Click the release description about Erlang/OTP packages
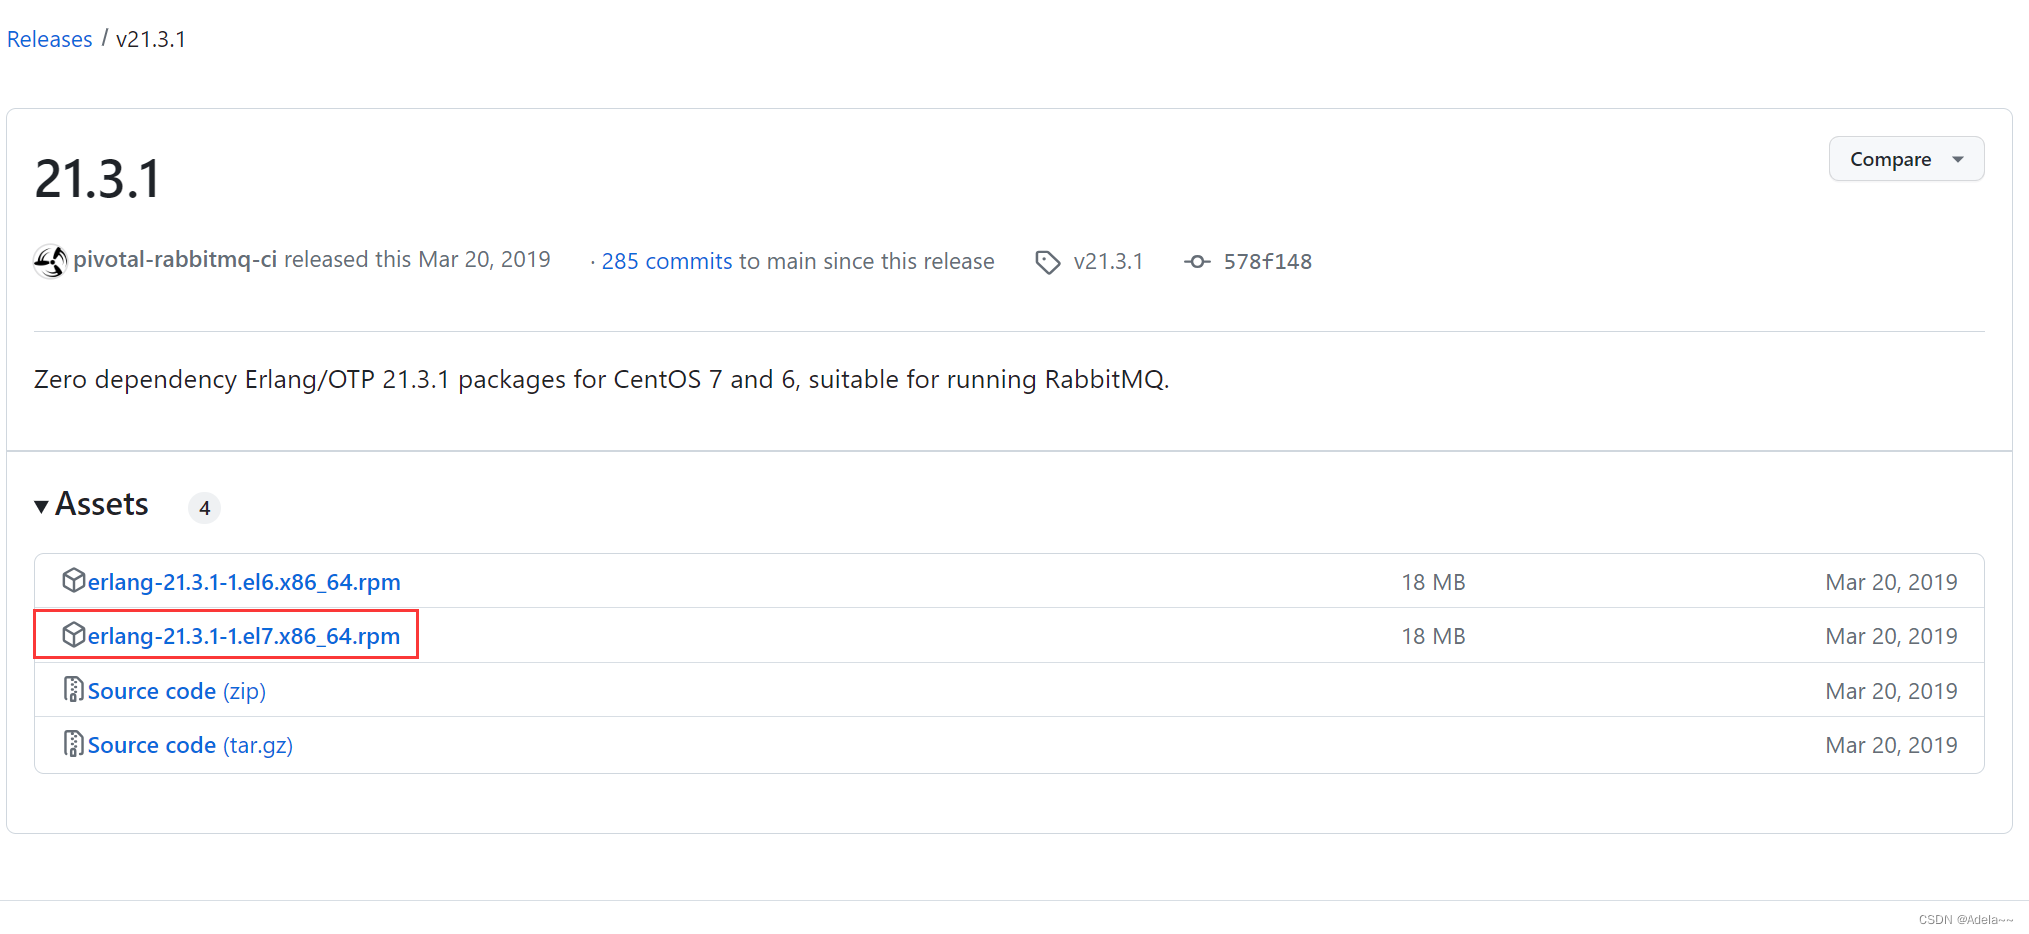The image size is (2029, 934). [x=601, y=380]
